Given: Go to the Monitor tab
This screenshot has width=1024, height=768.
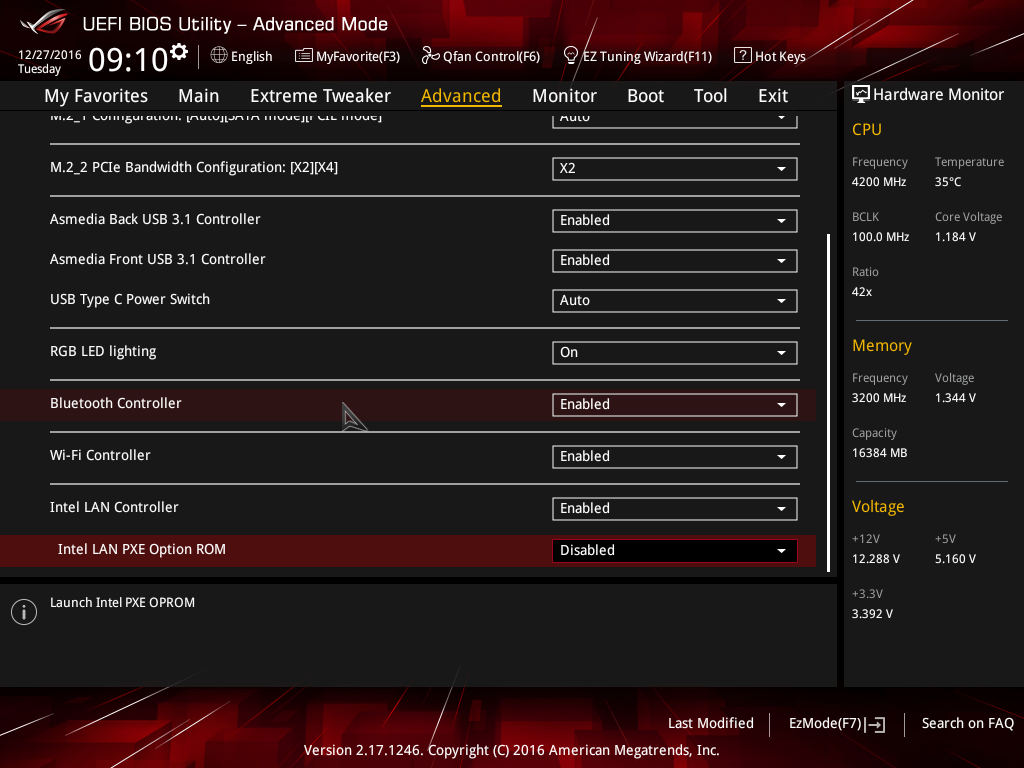Looking at the screenshot, I should click(x=564, y=96).
